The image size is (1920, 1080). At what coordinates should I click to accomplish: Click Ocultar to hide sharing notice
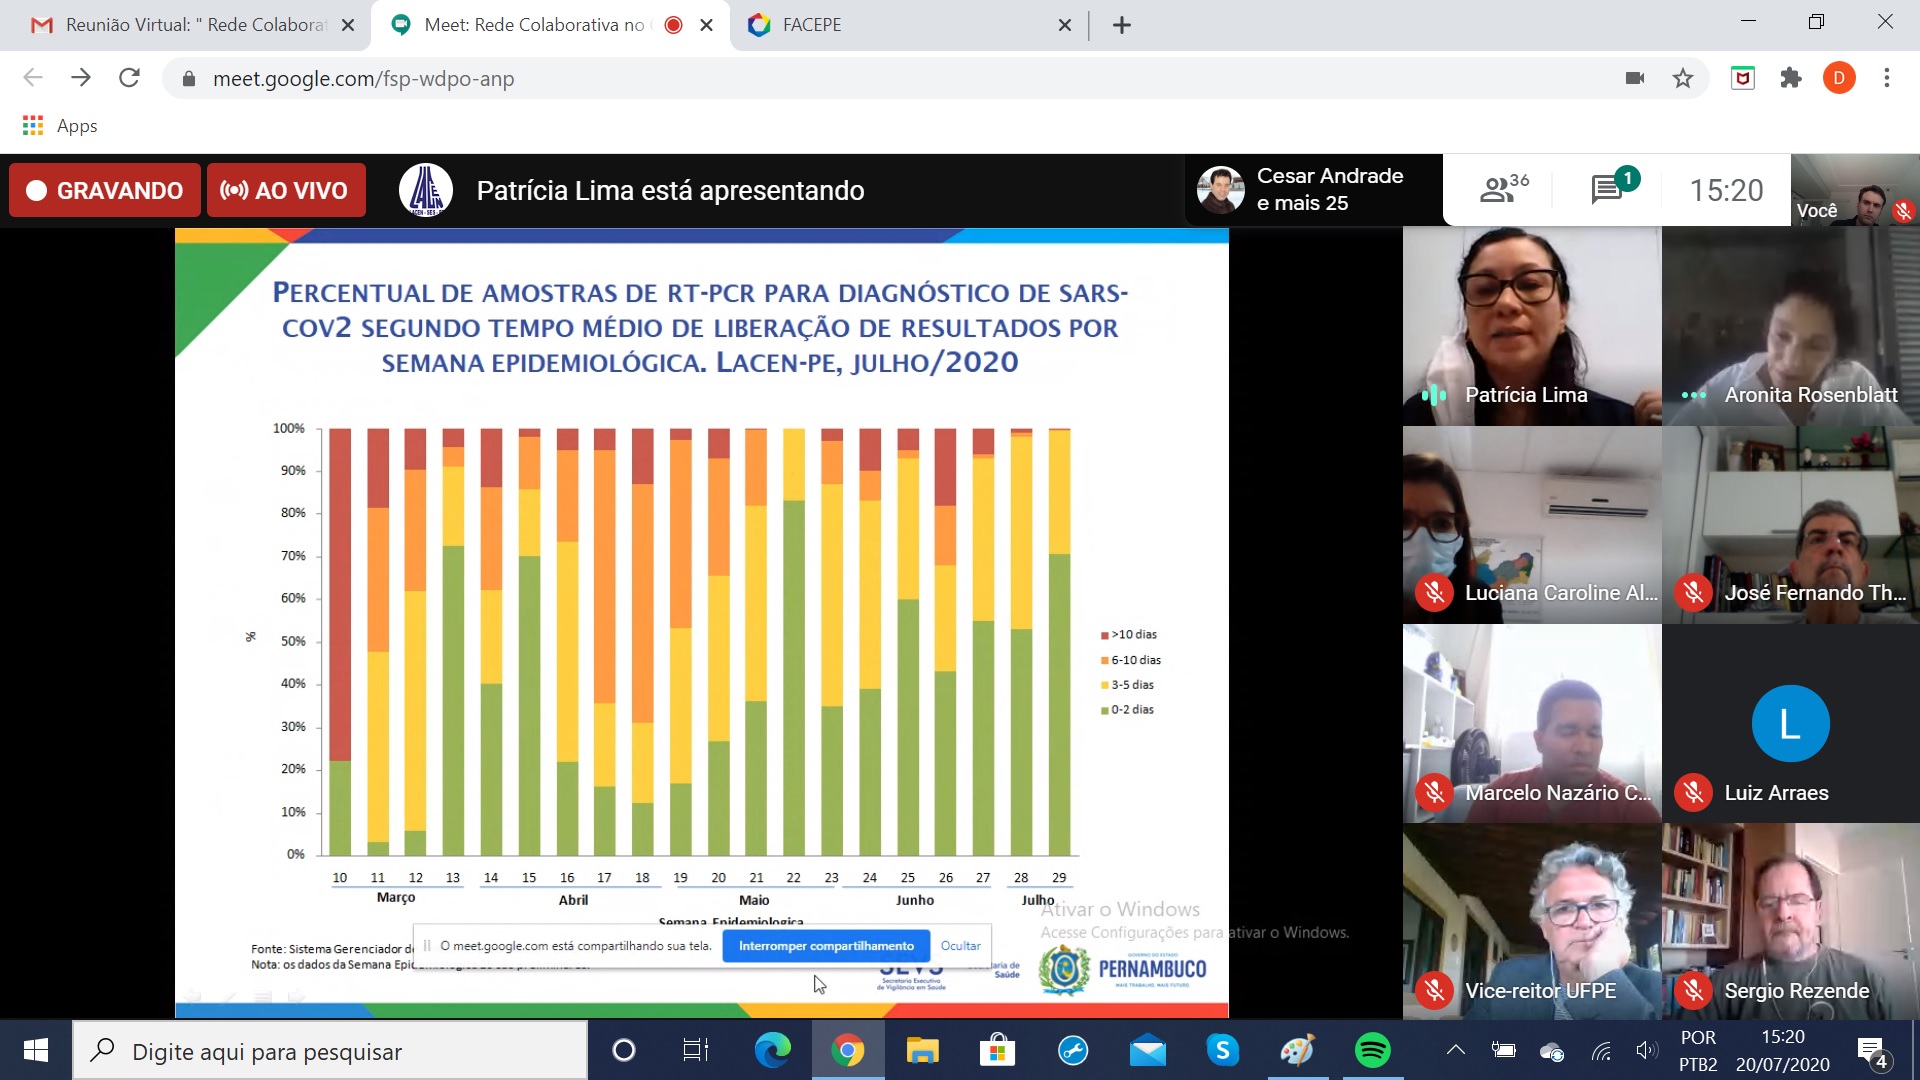(x=960, y=946)
